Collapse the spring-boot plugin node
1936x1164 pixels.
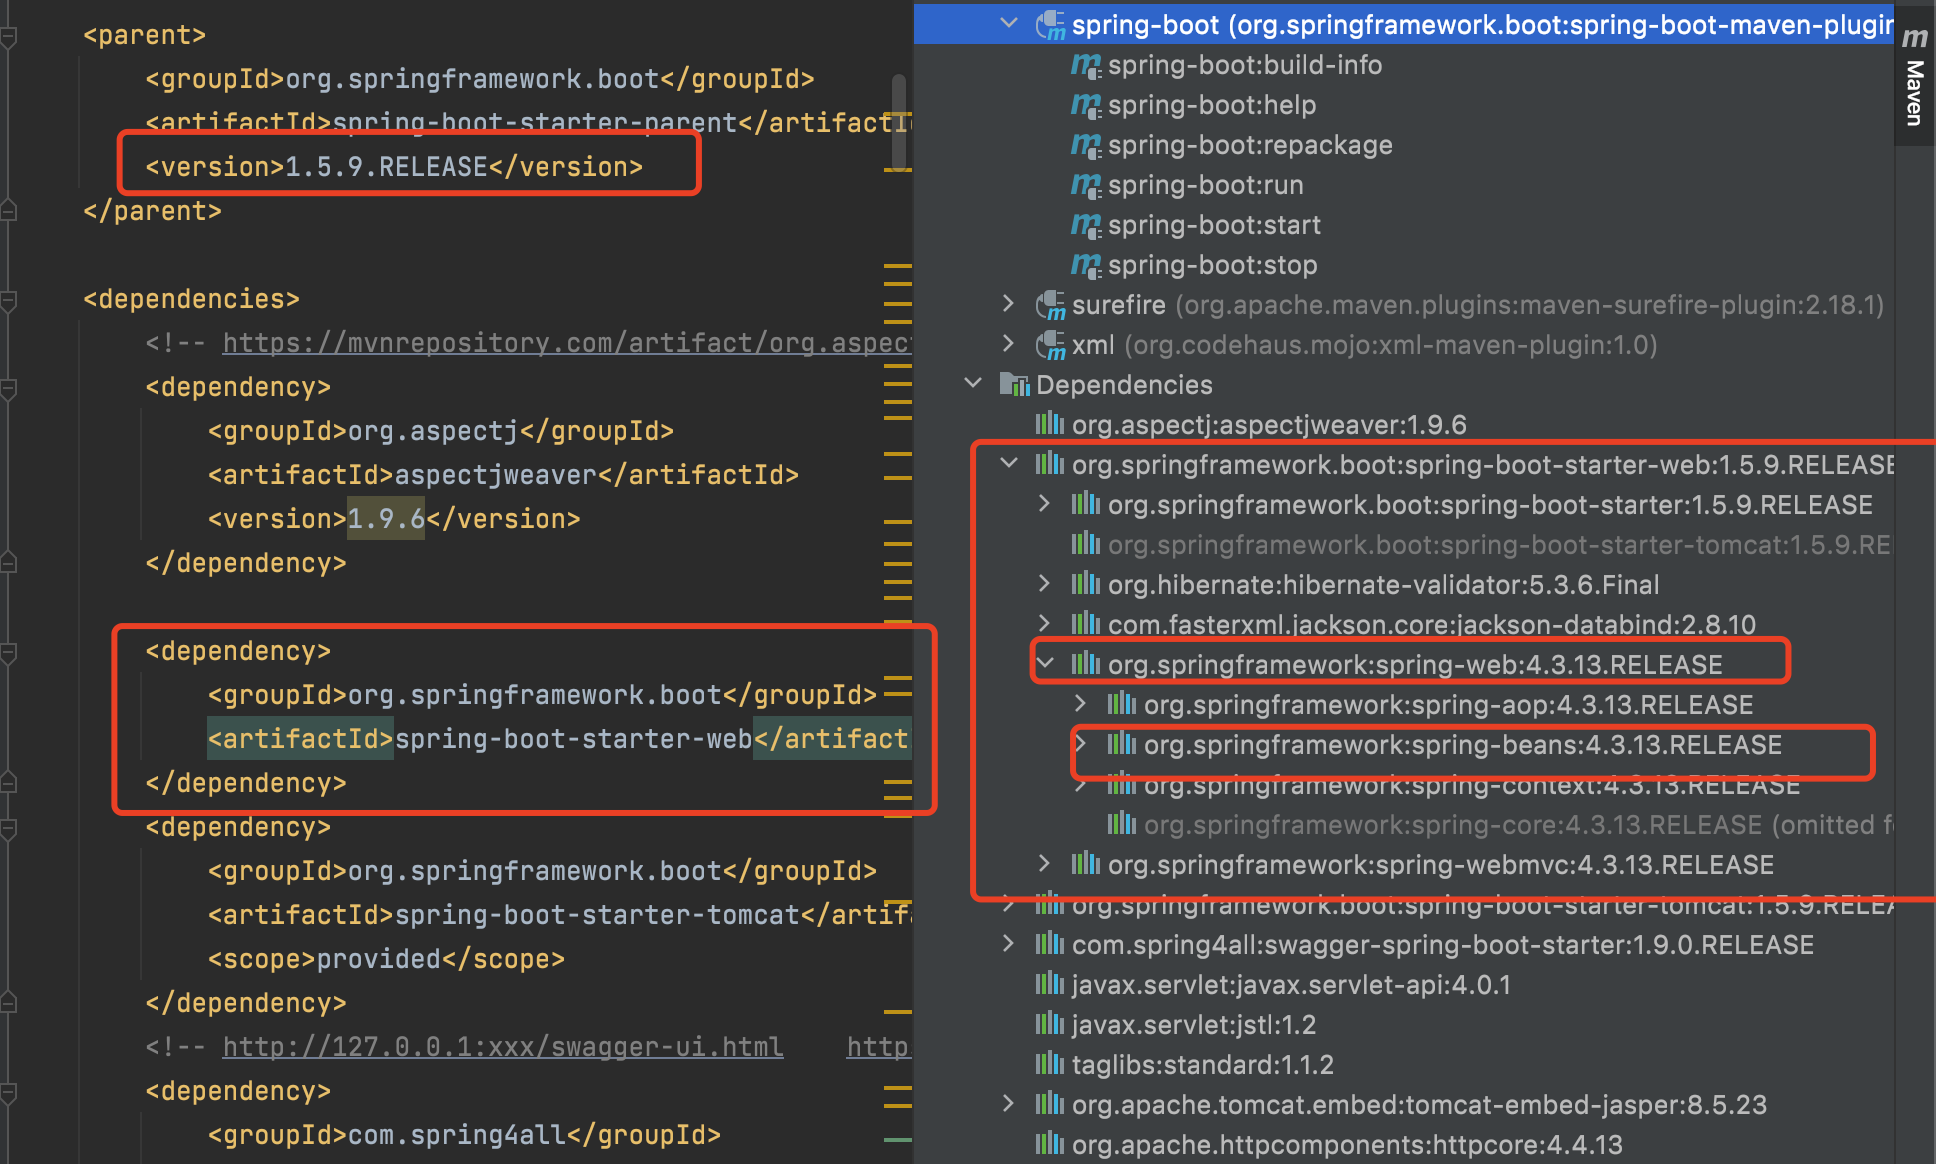click(1008, 23)
